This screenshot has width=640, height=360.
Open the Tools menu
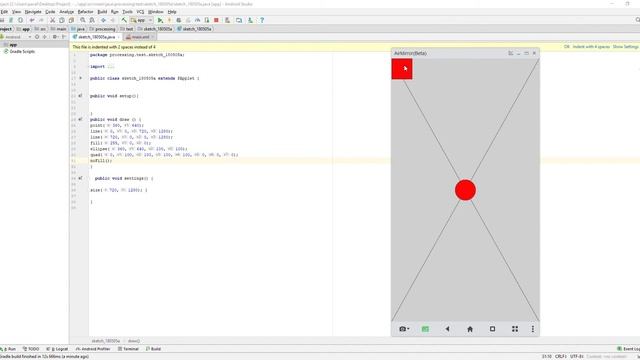point(127,12)
